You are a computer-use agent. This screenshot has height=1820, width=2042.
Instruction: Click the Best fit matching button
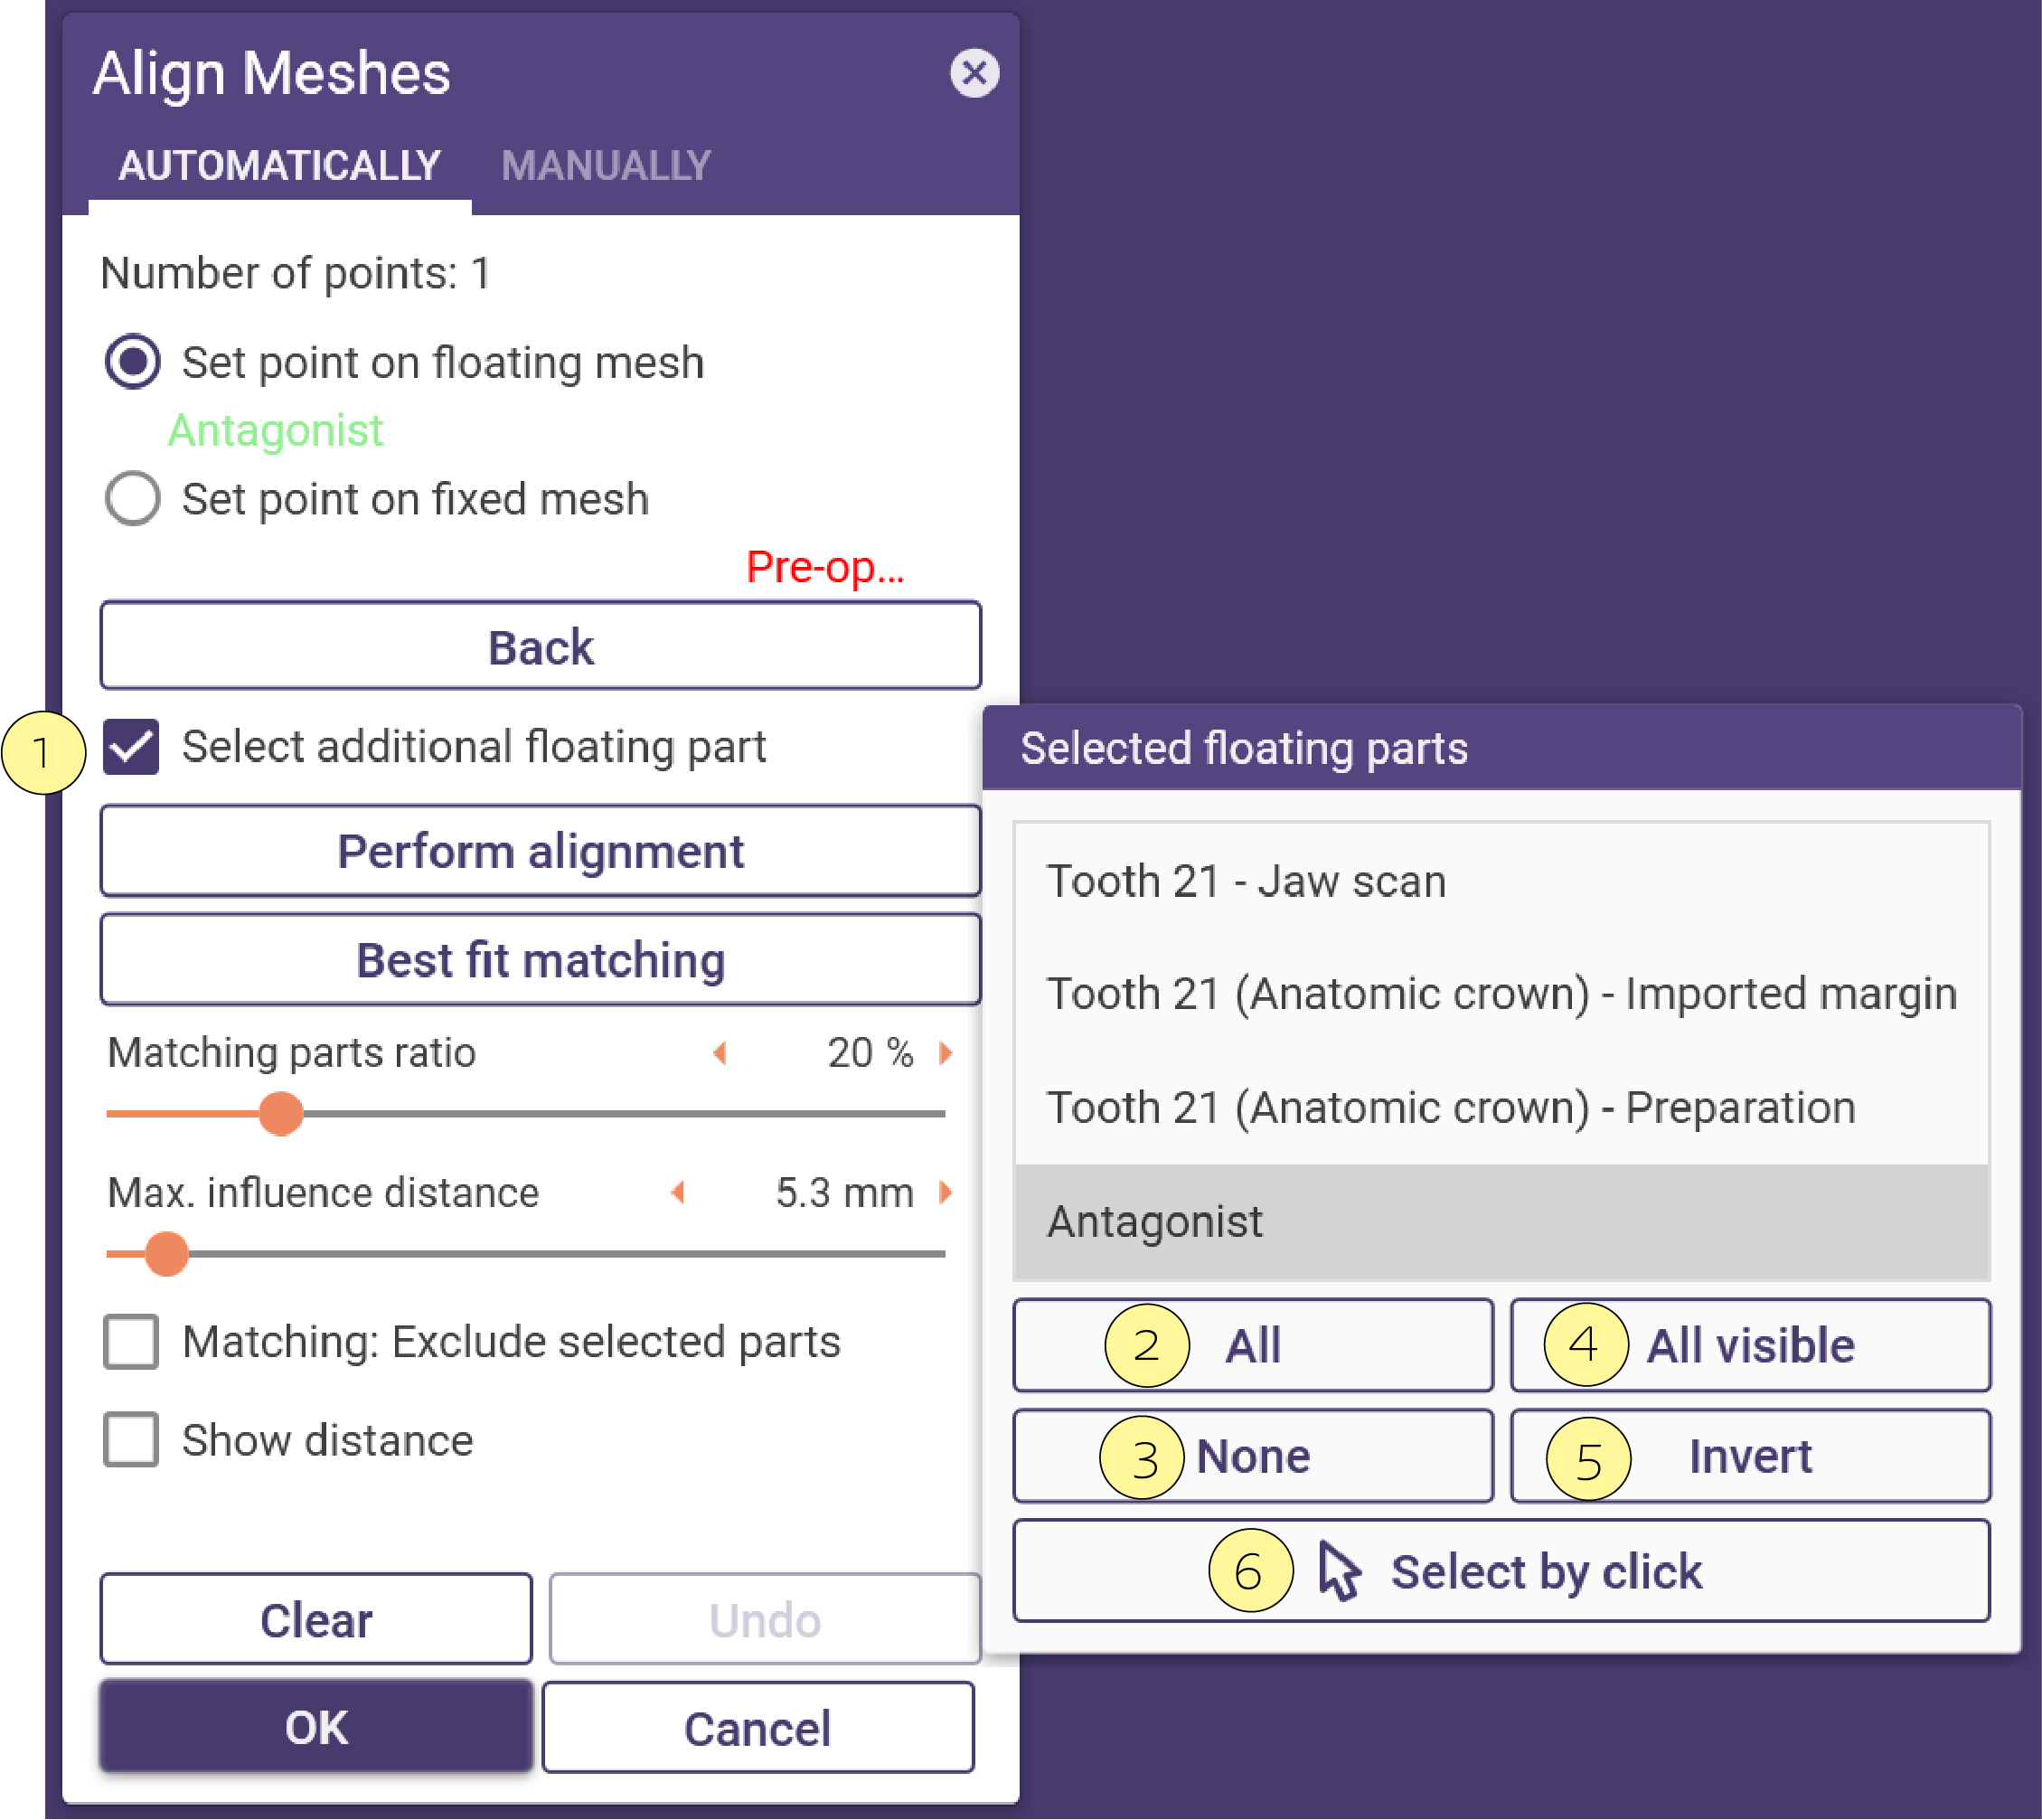pos(540,959)
